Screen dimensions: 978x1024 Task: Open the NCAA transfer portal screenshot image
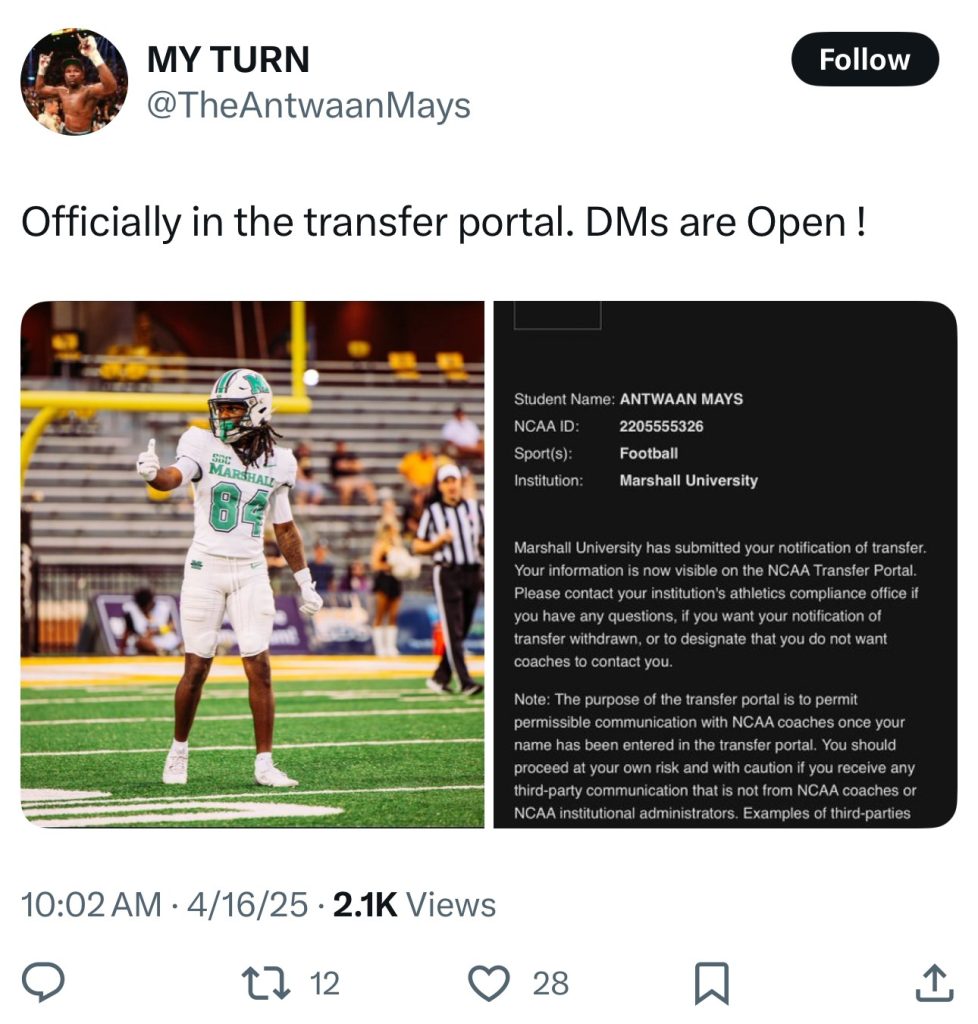(x=725, y=564)
